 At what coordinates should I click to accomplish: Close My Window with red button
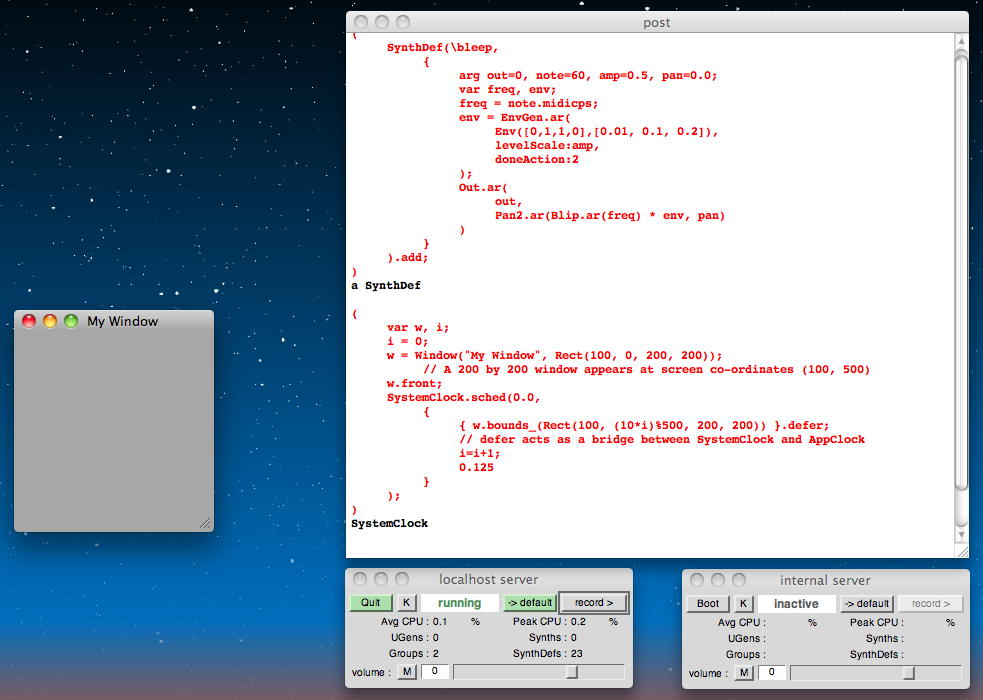pyautogui.click(x=29, y=321)
